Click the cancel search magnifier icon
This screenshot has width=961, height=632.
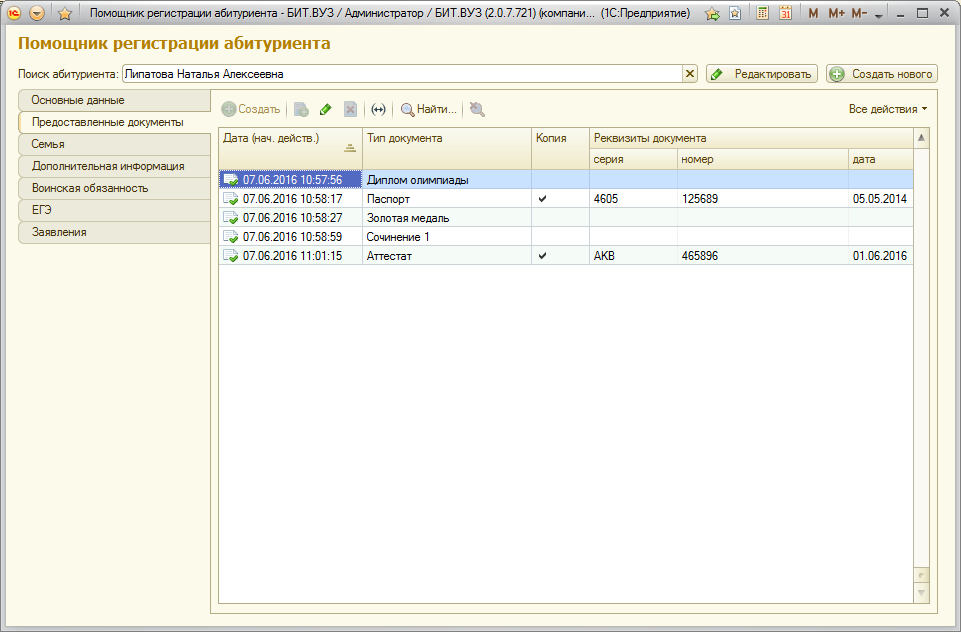point(477,109)
